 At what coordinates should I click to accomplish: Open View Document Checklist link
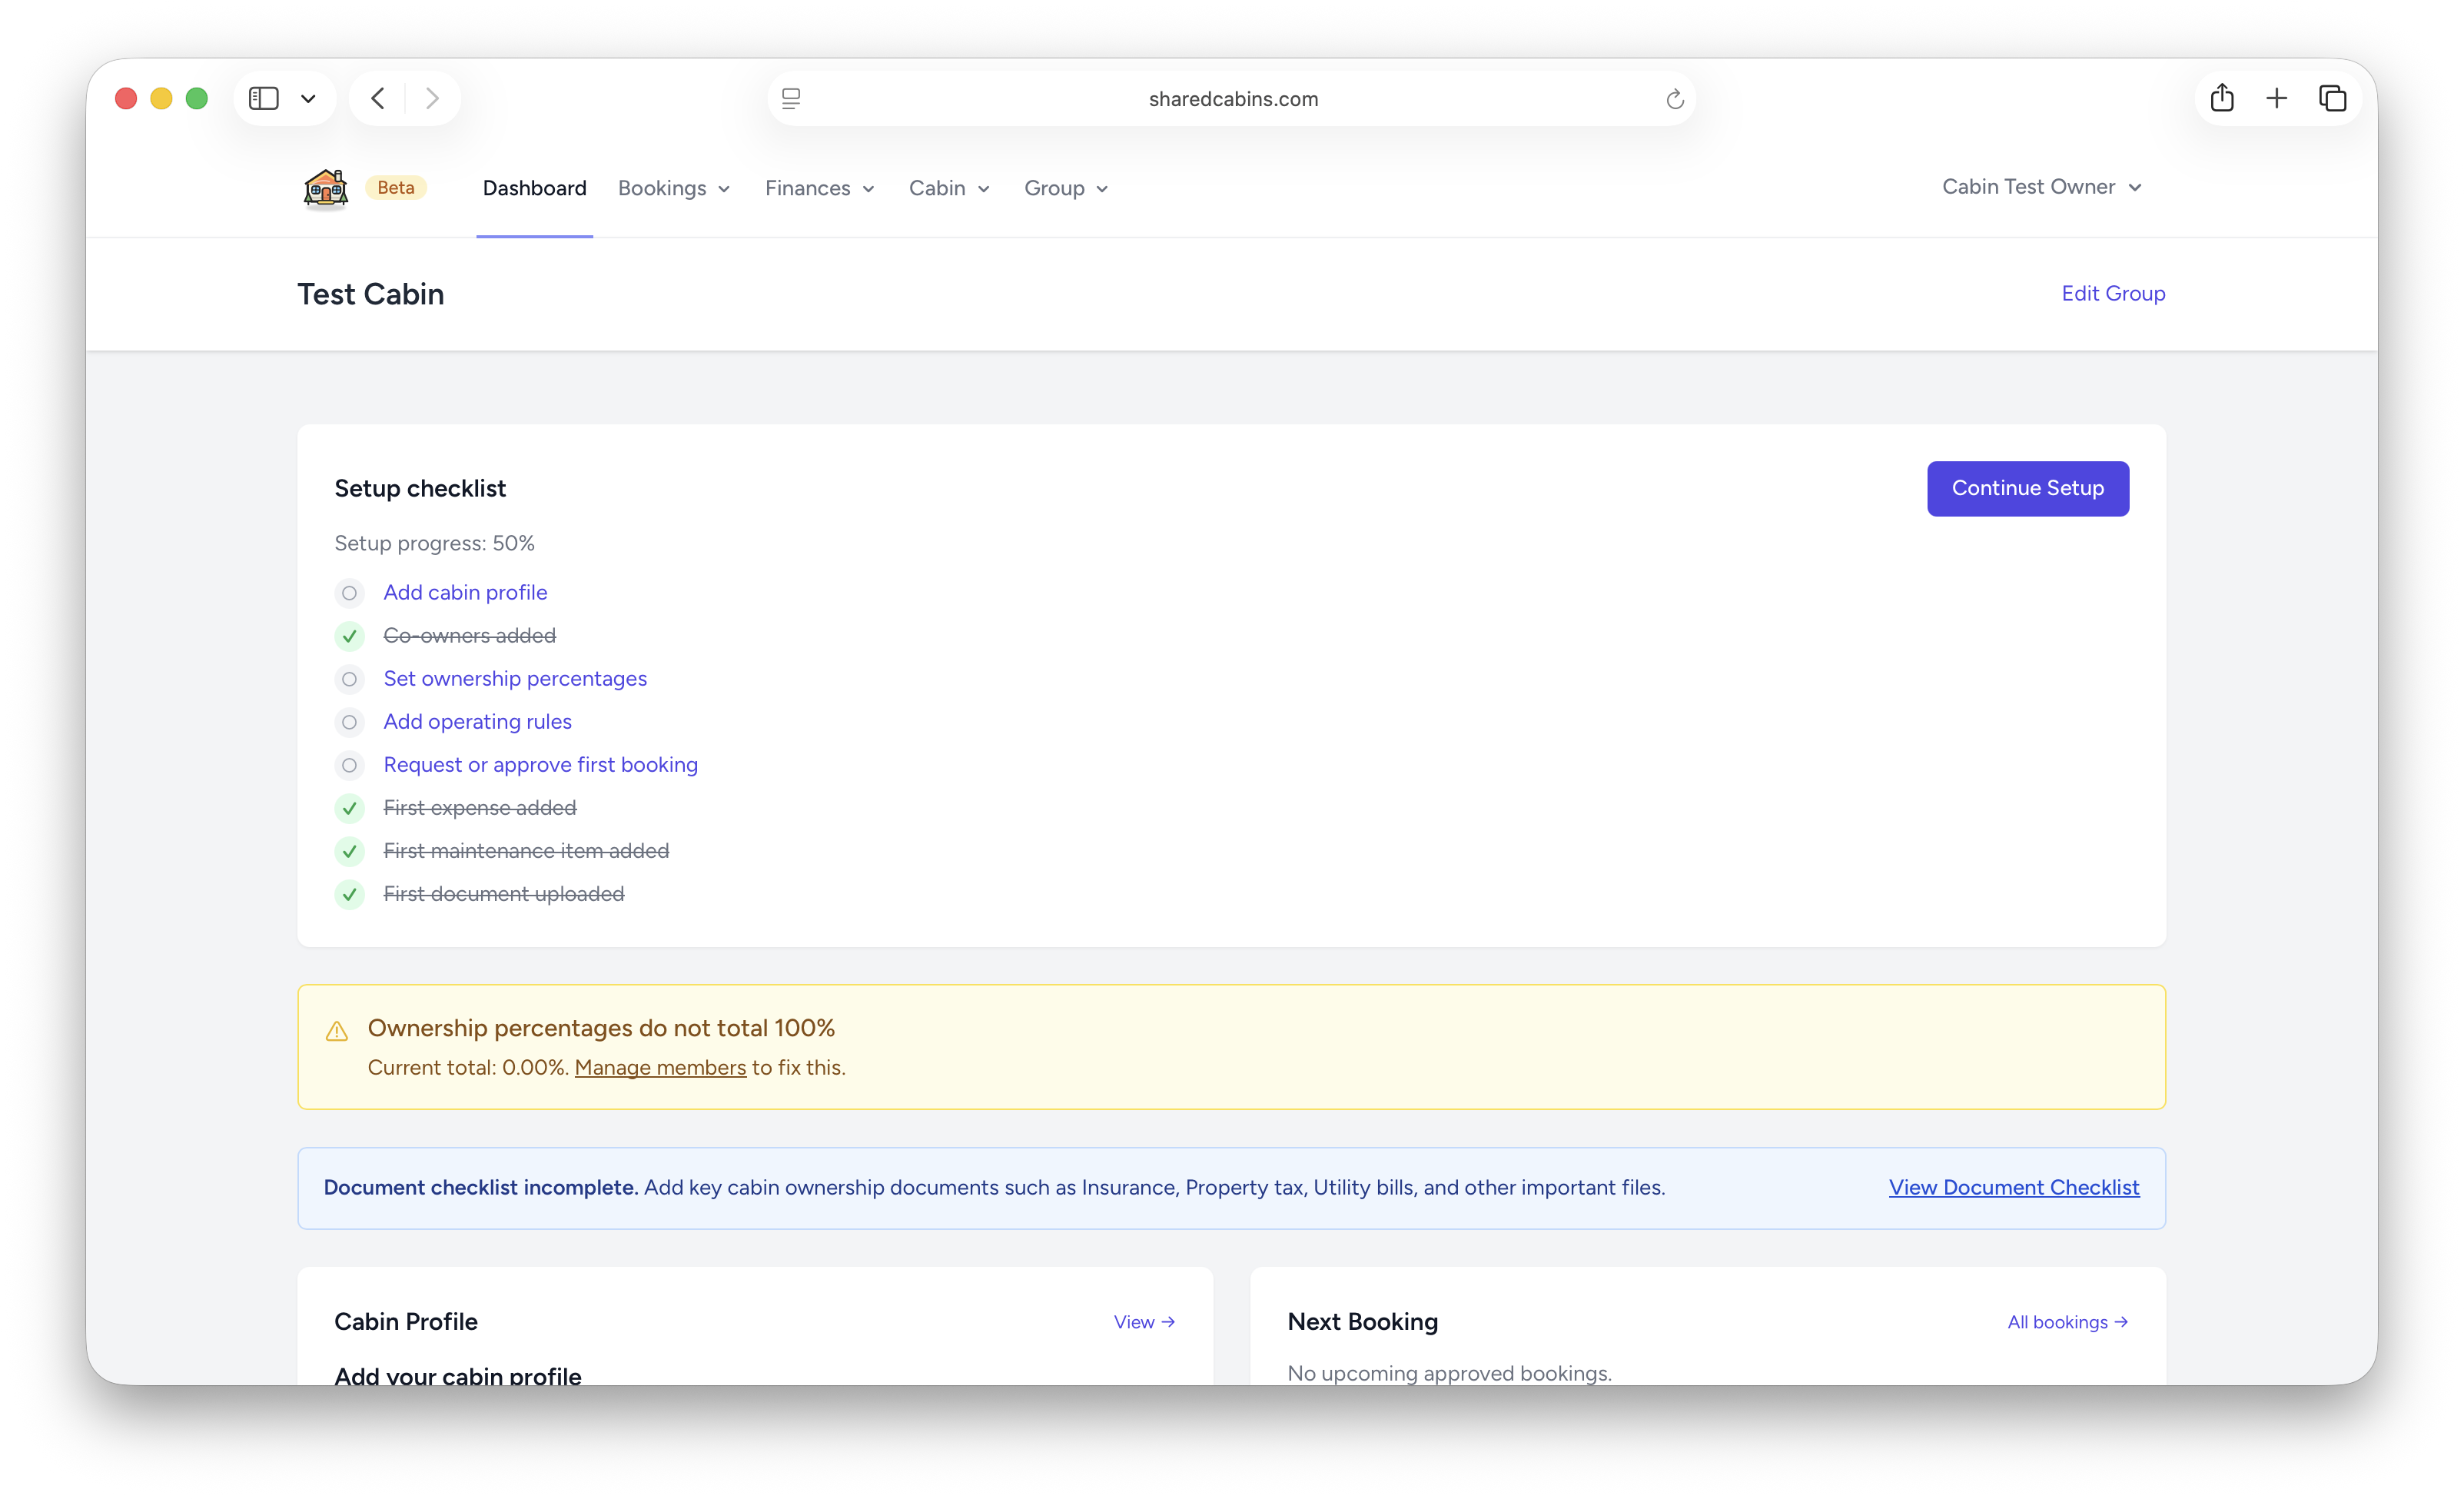2014,1187
